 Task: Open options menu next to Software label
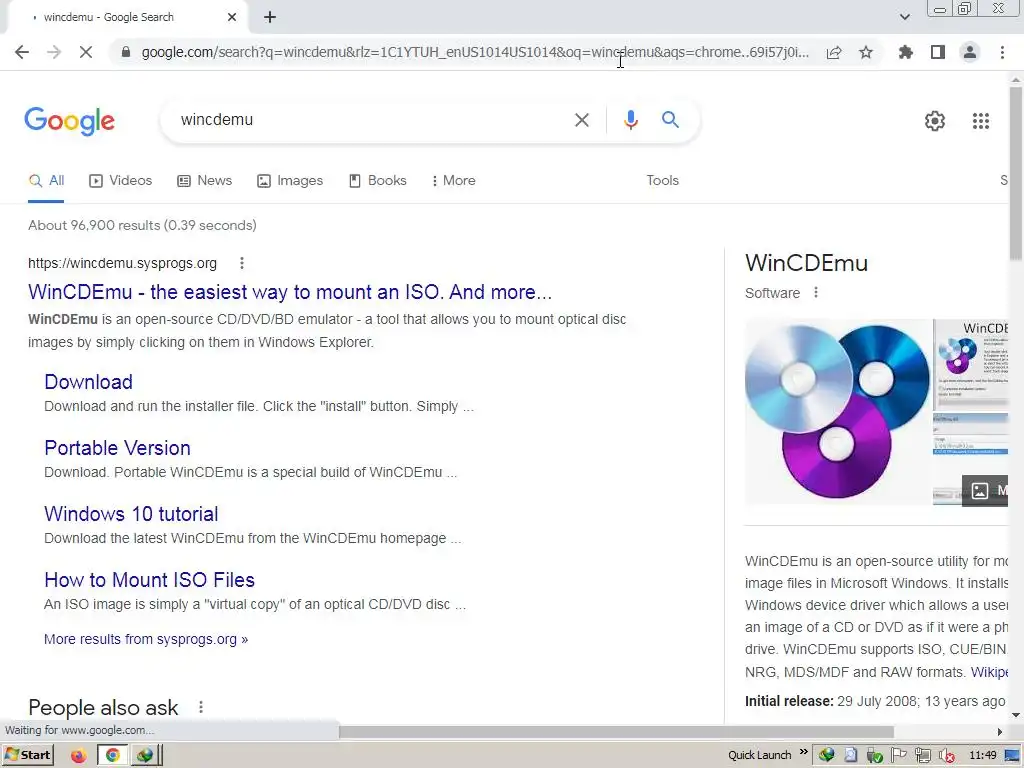pos(816,293)
